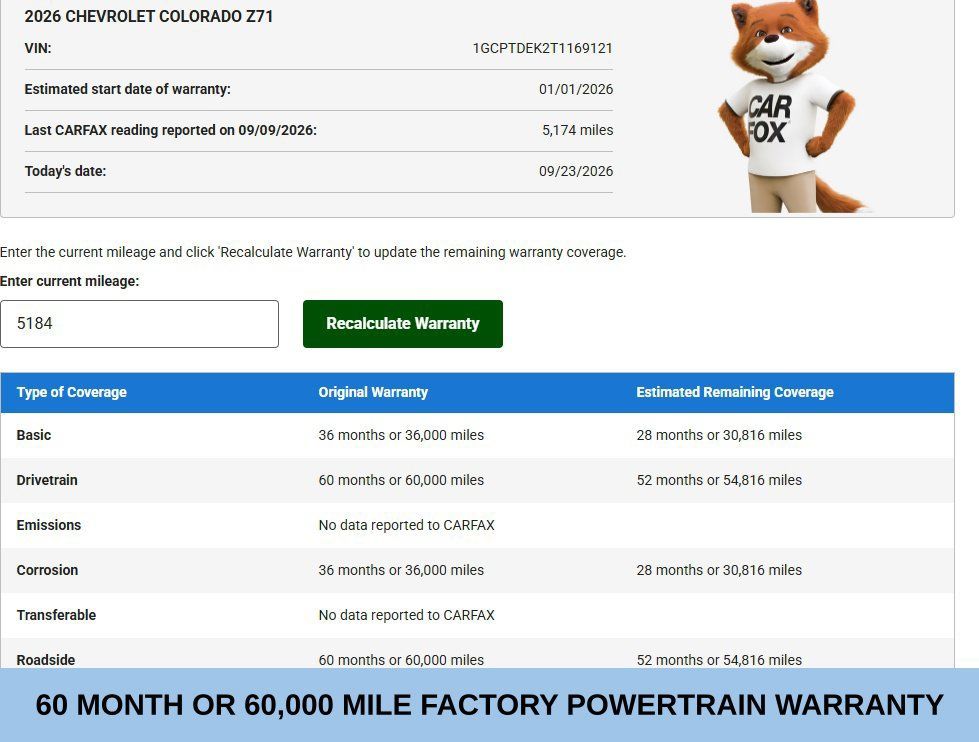Click the 2026 Chevrolet Colorado Z71 heading

click(x=149, y=16)
